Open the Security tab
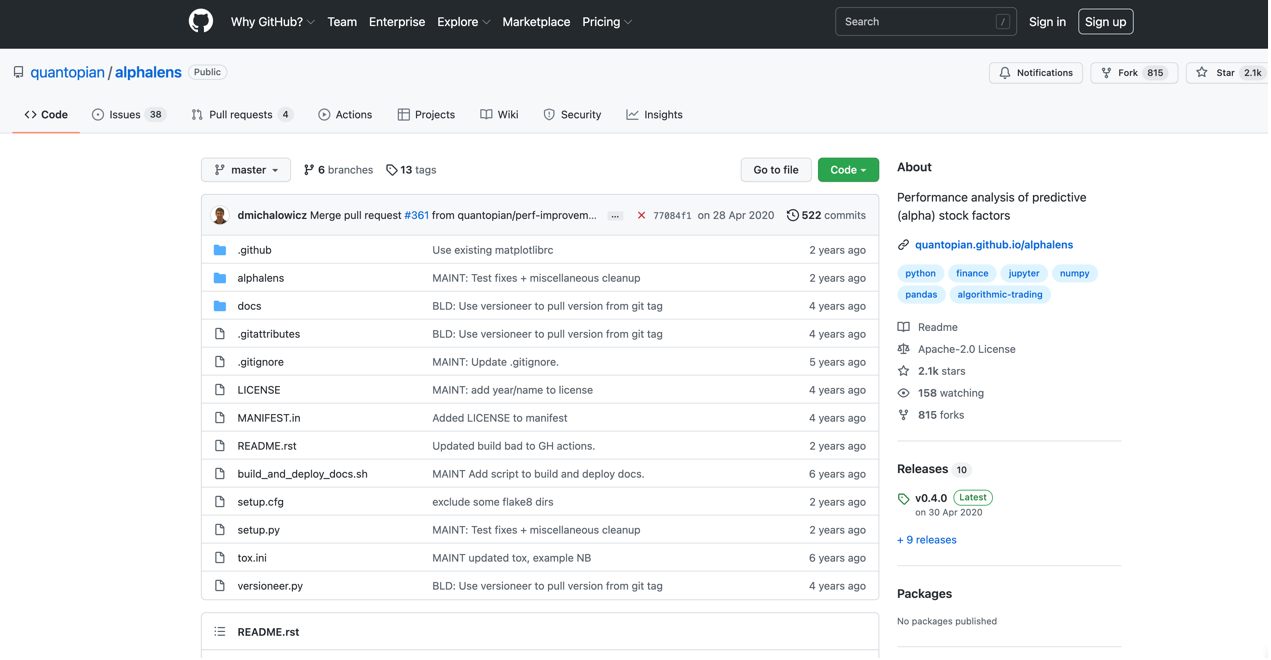The width and height of the screenshot is (1271, 660). [572, 115]
